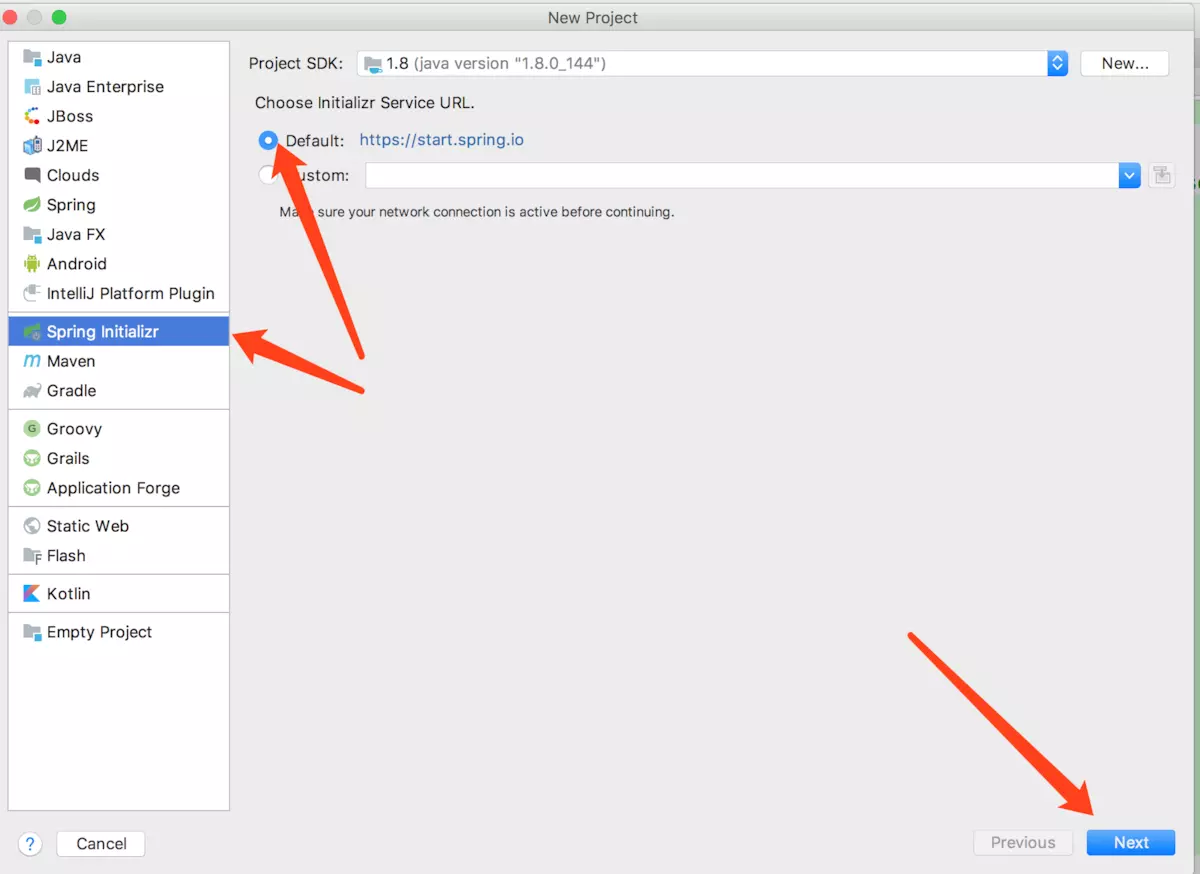The height and width of the screenshot is (874, 1200).
Task: Select the Kotlin logo icon
Action: pos(32,594)
